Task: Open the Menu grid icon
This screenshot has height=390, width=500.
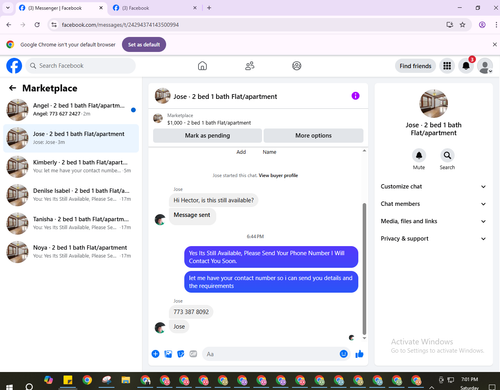Action: tap(447, 66)
